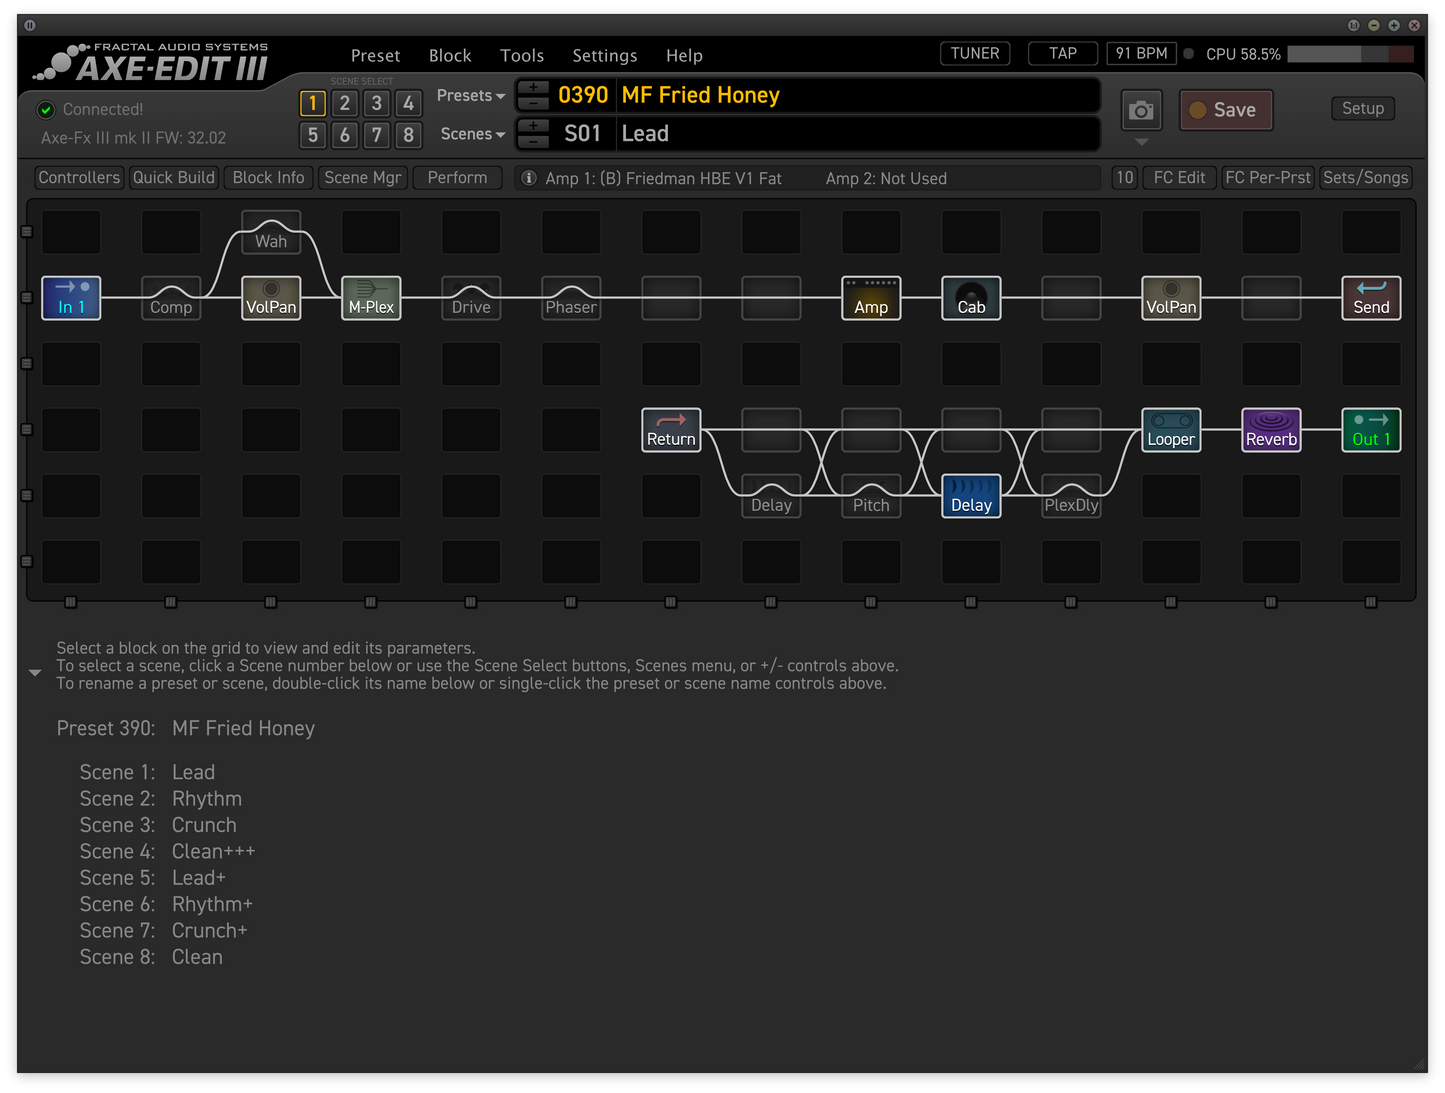The image size is (1445, 1093).
Task: Collapse the help text panel triangle
Action: coord(35,673)
